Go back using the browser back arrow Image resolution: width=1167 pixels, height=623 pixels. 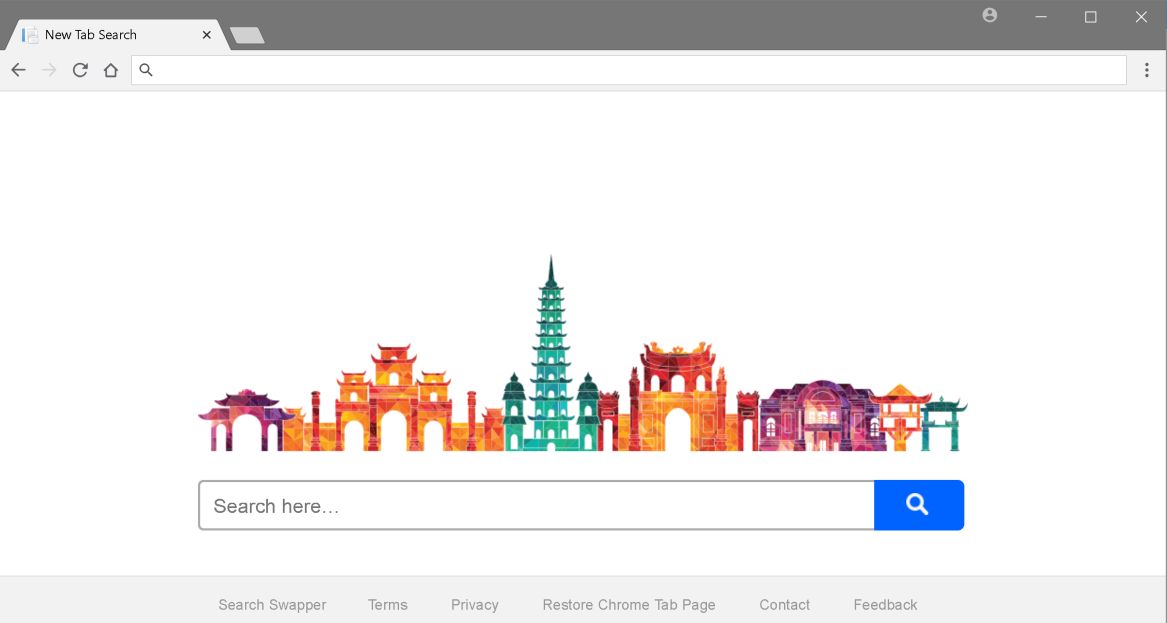19,70
